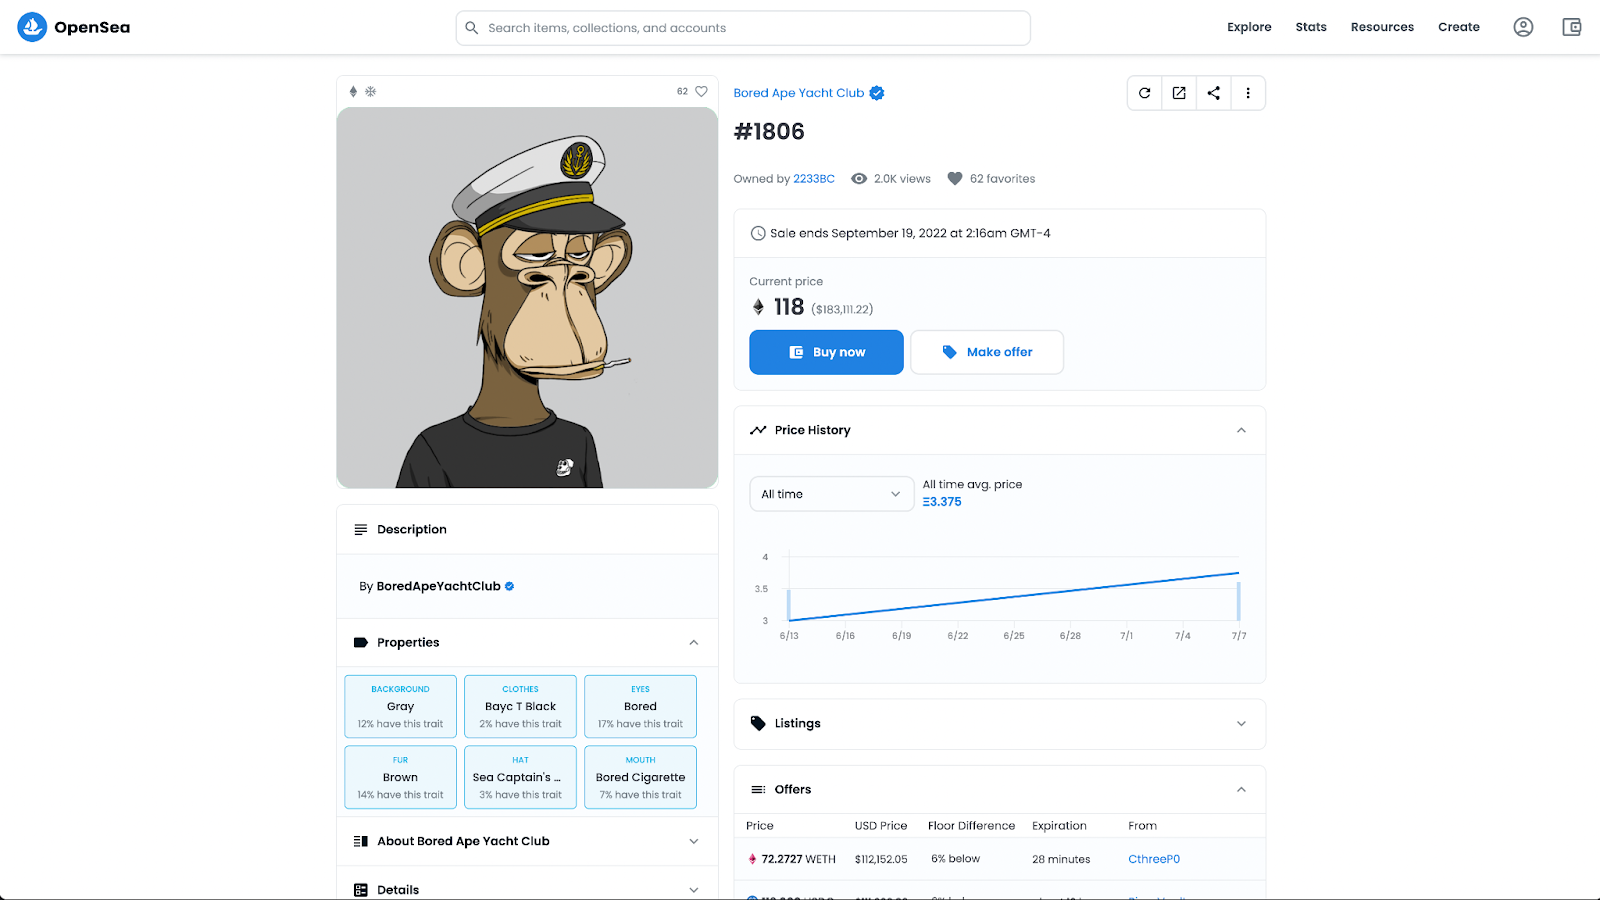The width and height of the screenshot is (1600, 900).
Task: Click the Expiration column header
Action: pos(1059,826)
